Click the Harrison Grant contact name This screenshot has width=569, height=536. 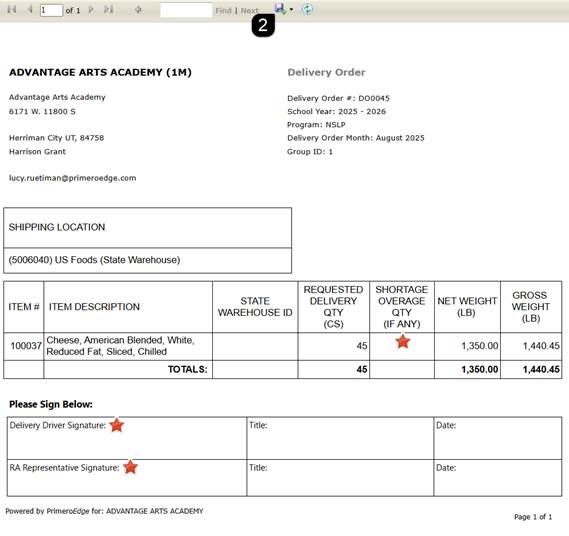[x=37, y=151]
